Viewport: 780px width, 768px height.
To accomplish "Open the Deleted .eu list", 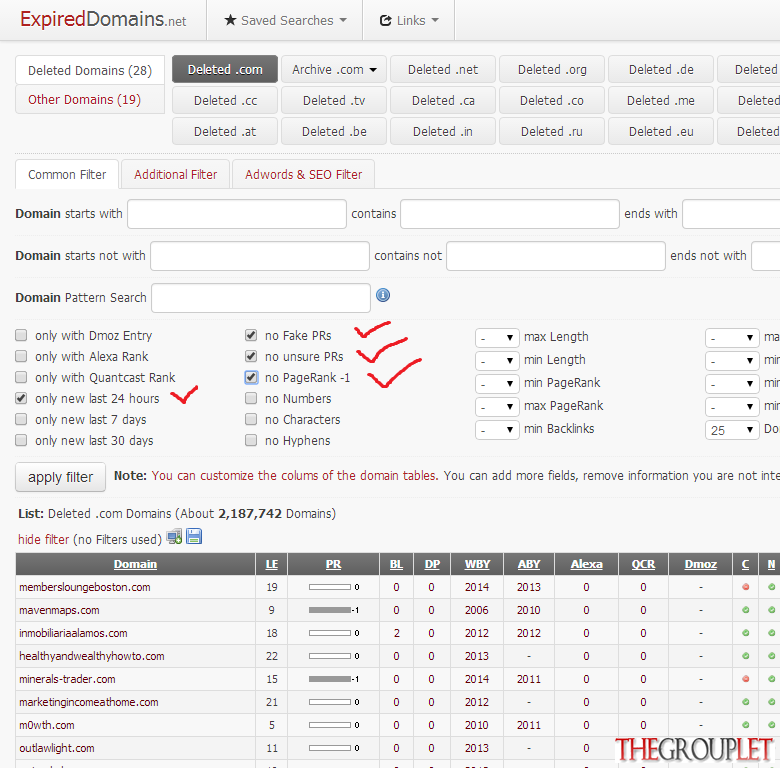I will 661,131.
